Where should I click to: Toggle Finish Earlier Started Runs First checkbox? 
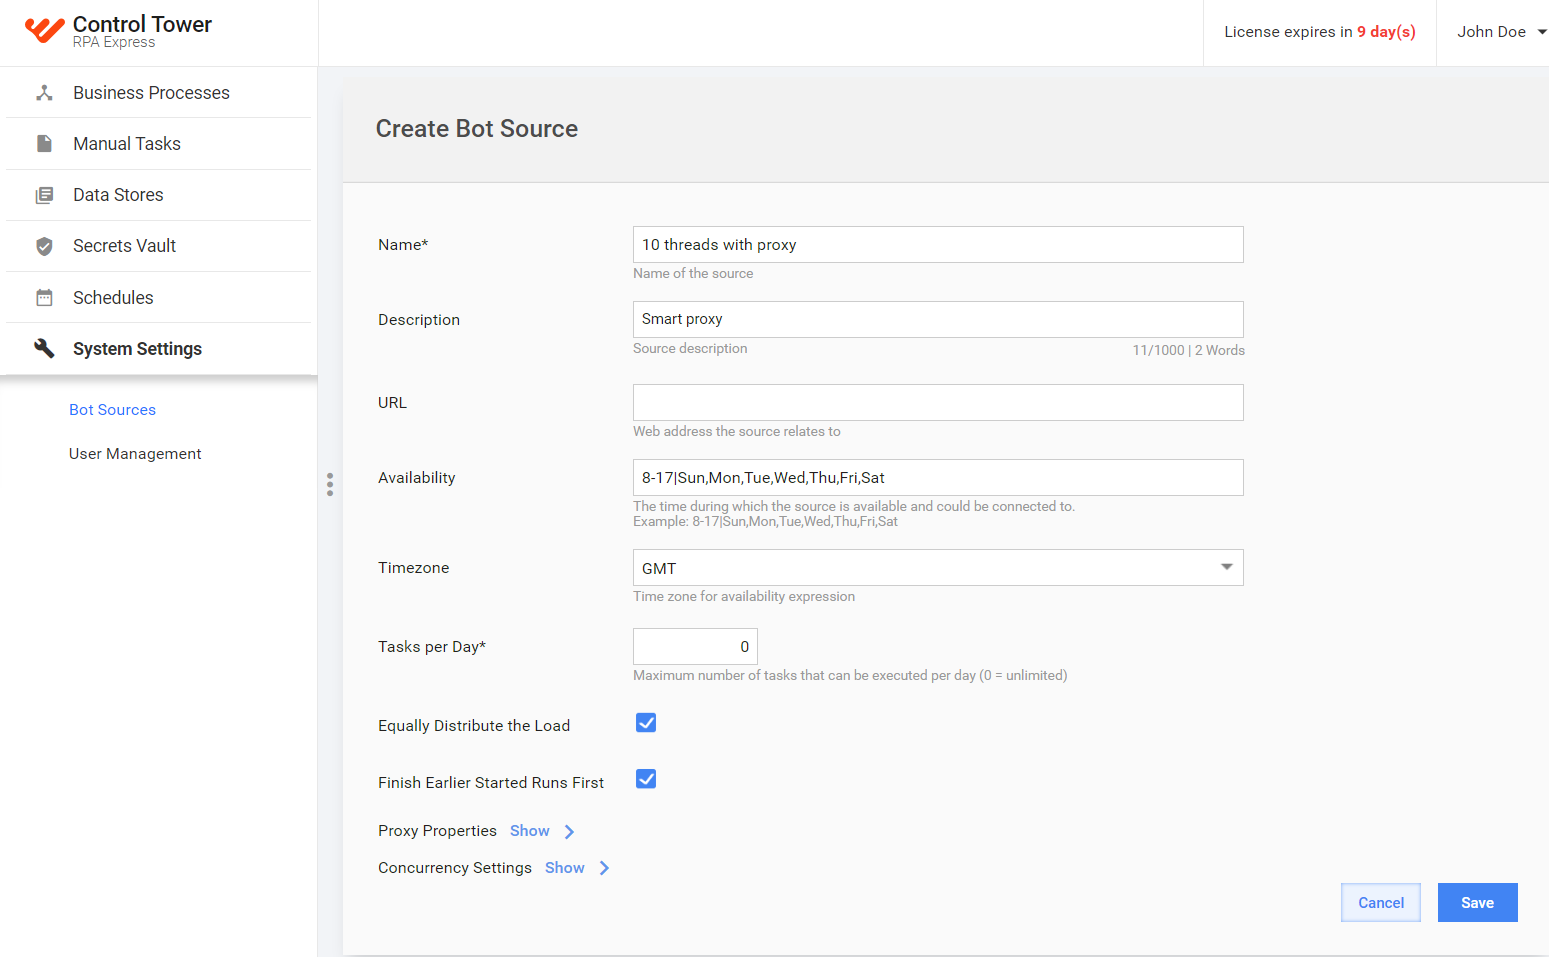pos(646,779)
